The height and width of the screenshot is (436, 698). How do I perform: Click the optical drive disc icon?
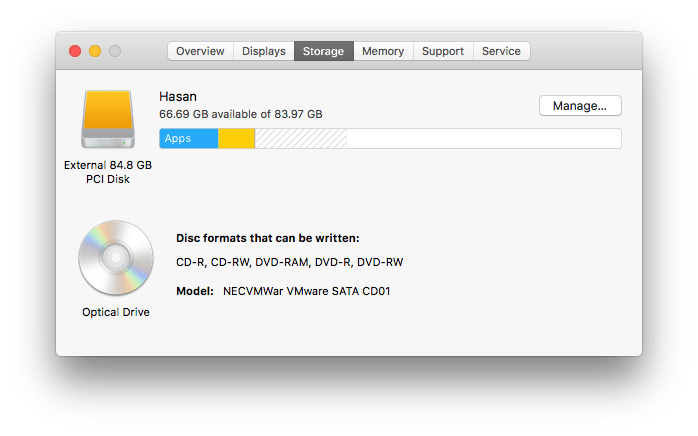coord(115,258)
